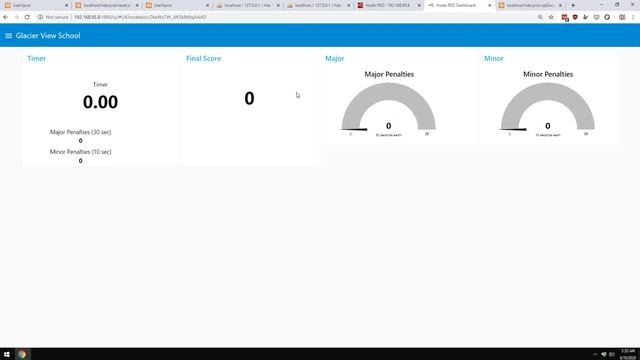Click the network tray icon
Viewport: 640px width, 360px height.
[x=603, y=354]
